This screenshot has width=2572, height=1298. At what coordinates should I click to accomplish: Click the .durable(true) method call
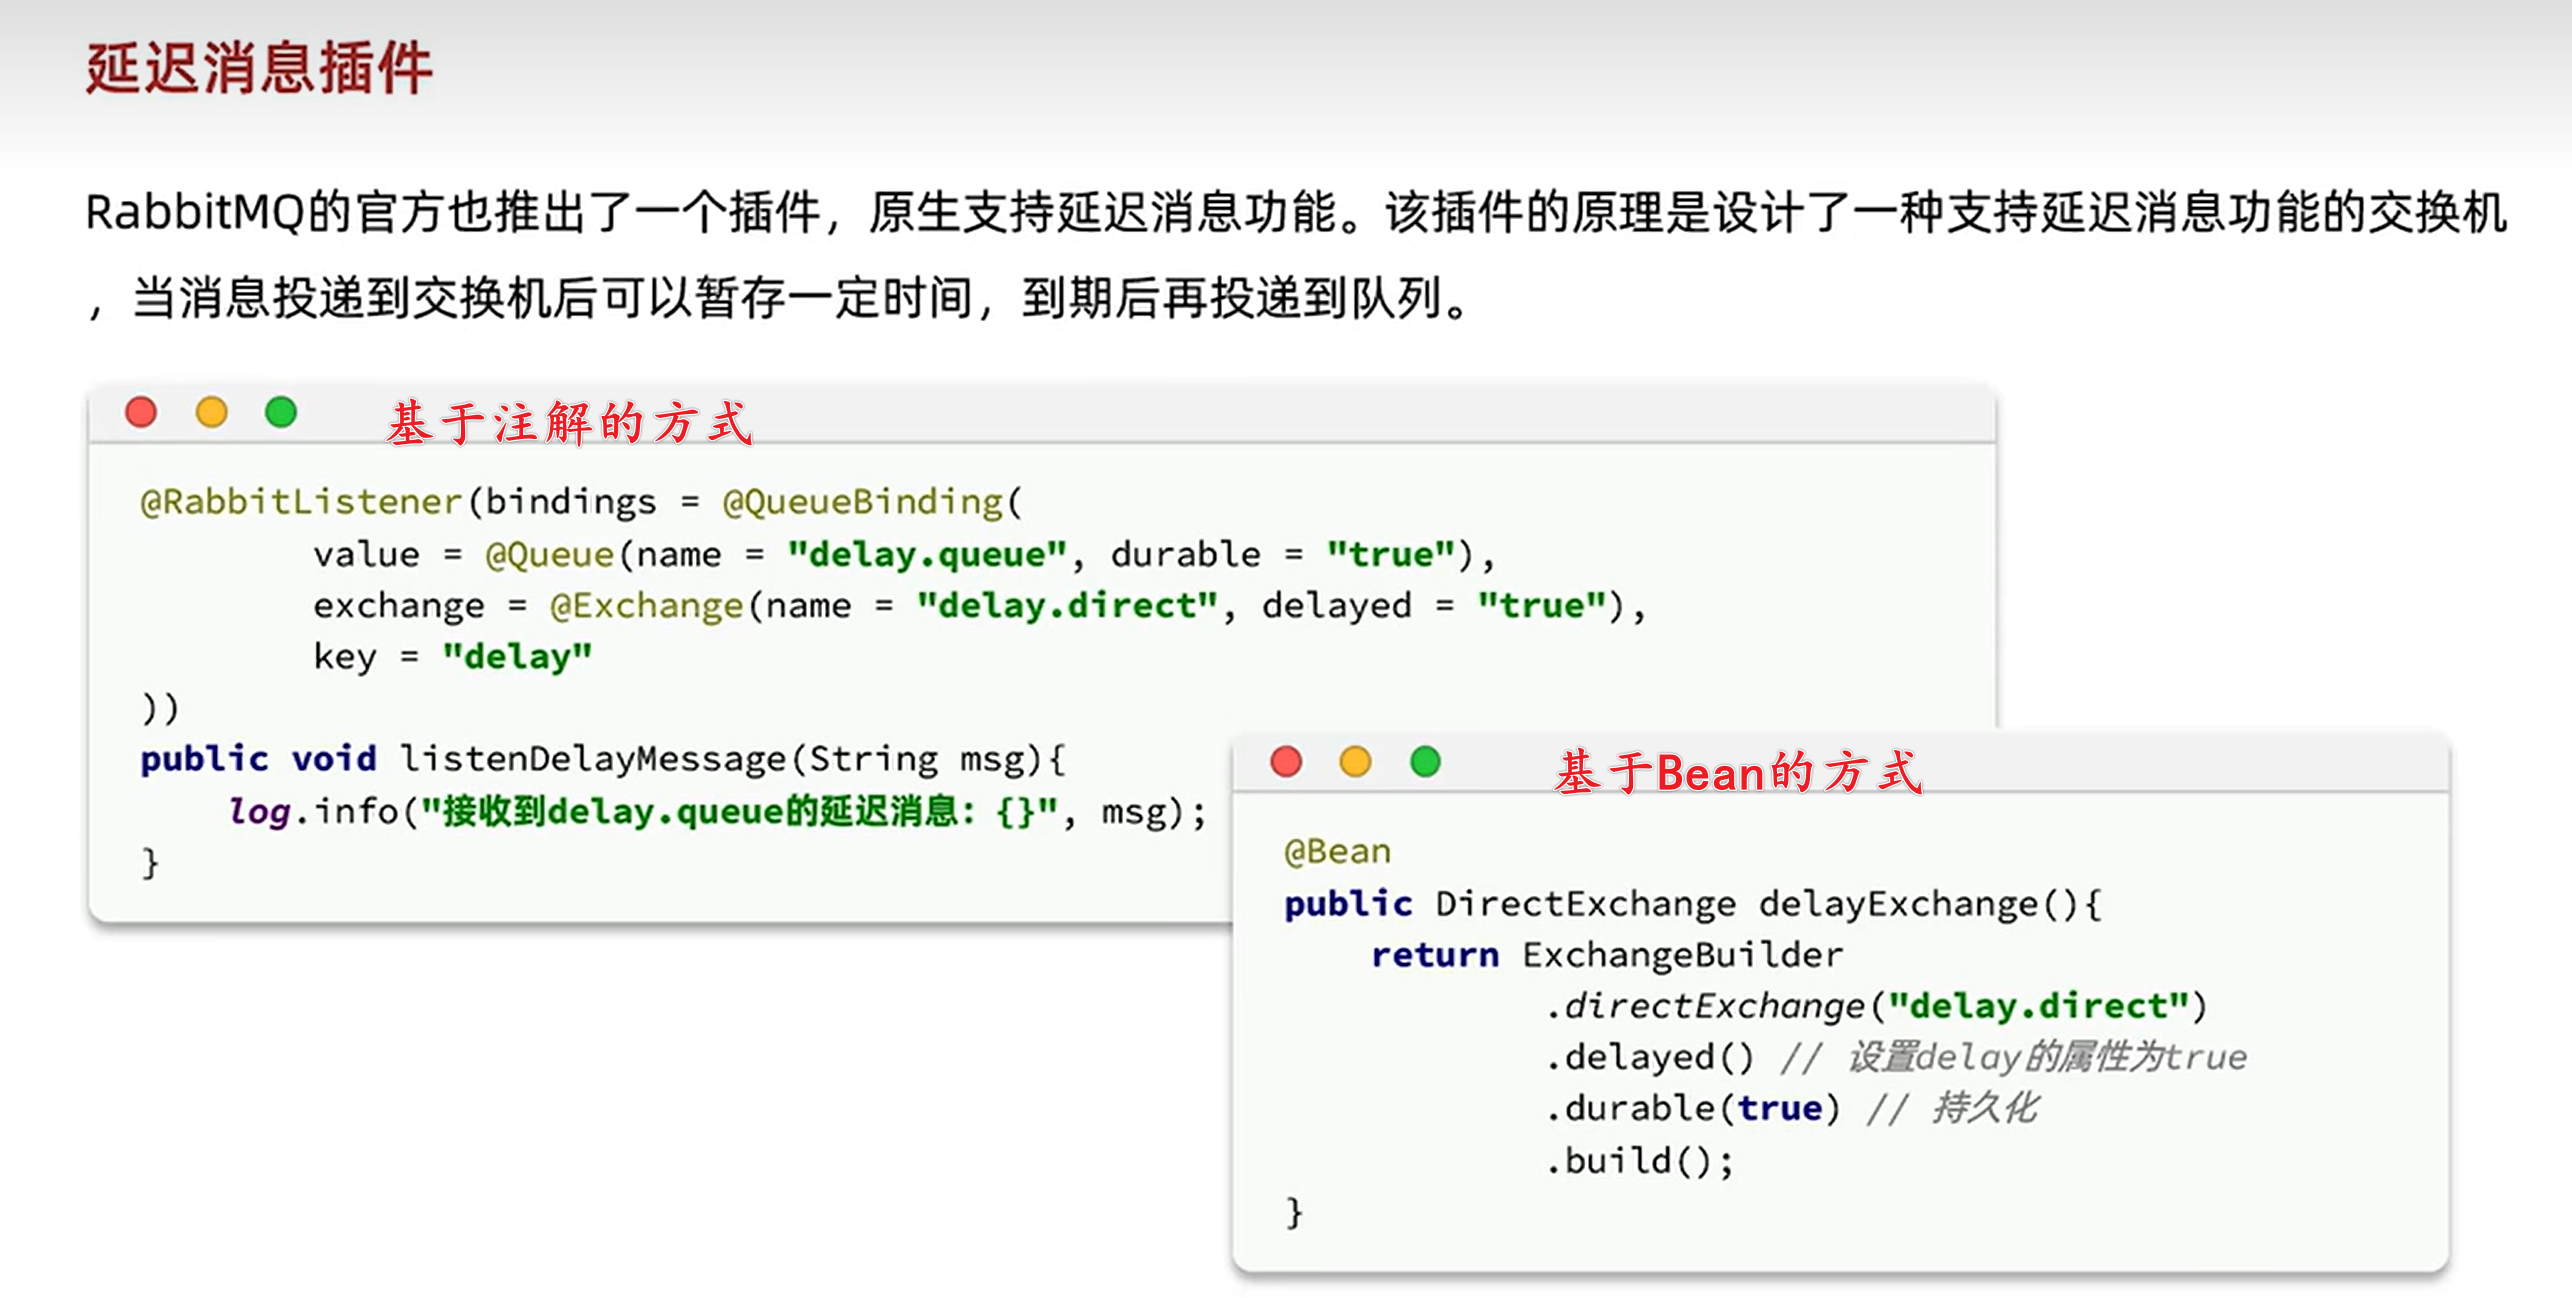[x=1692, y=1108]
